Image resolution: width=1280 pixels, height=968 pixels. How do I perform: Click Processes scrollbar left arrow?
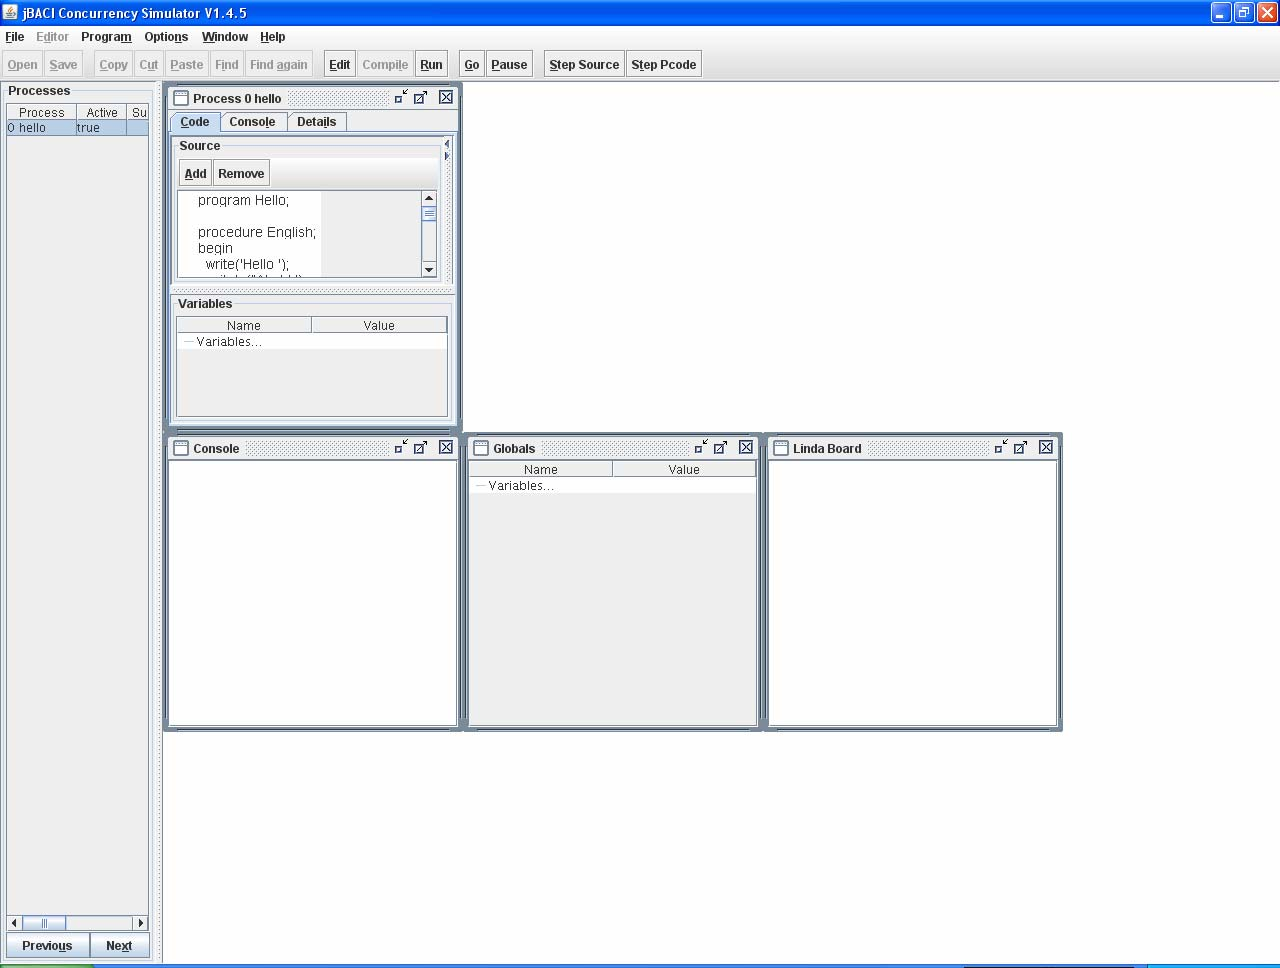click(14, 923)
